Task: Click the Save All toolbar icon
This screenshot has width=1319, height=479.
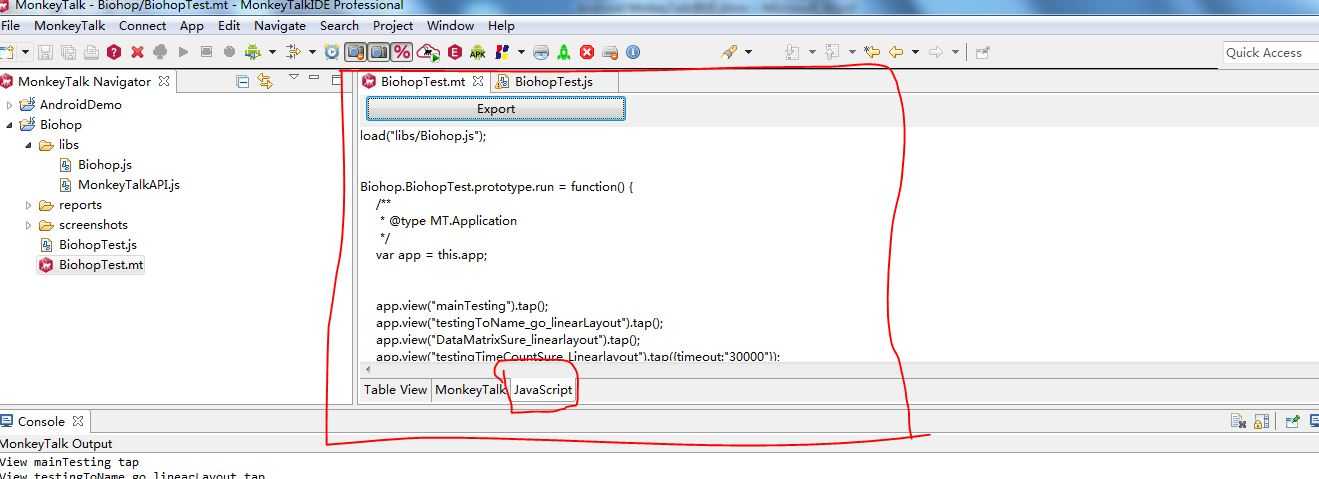Action: click(68, 52)
